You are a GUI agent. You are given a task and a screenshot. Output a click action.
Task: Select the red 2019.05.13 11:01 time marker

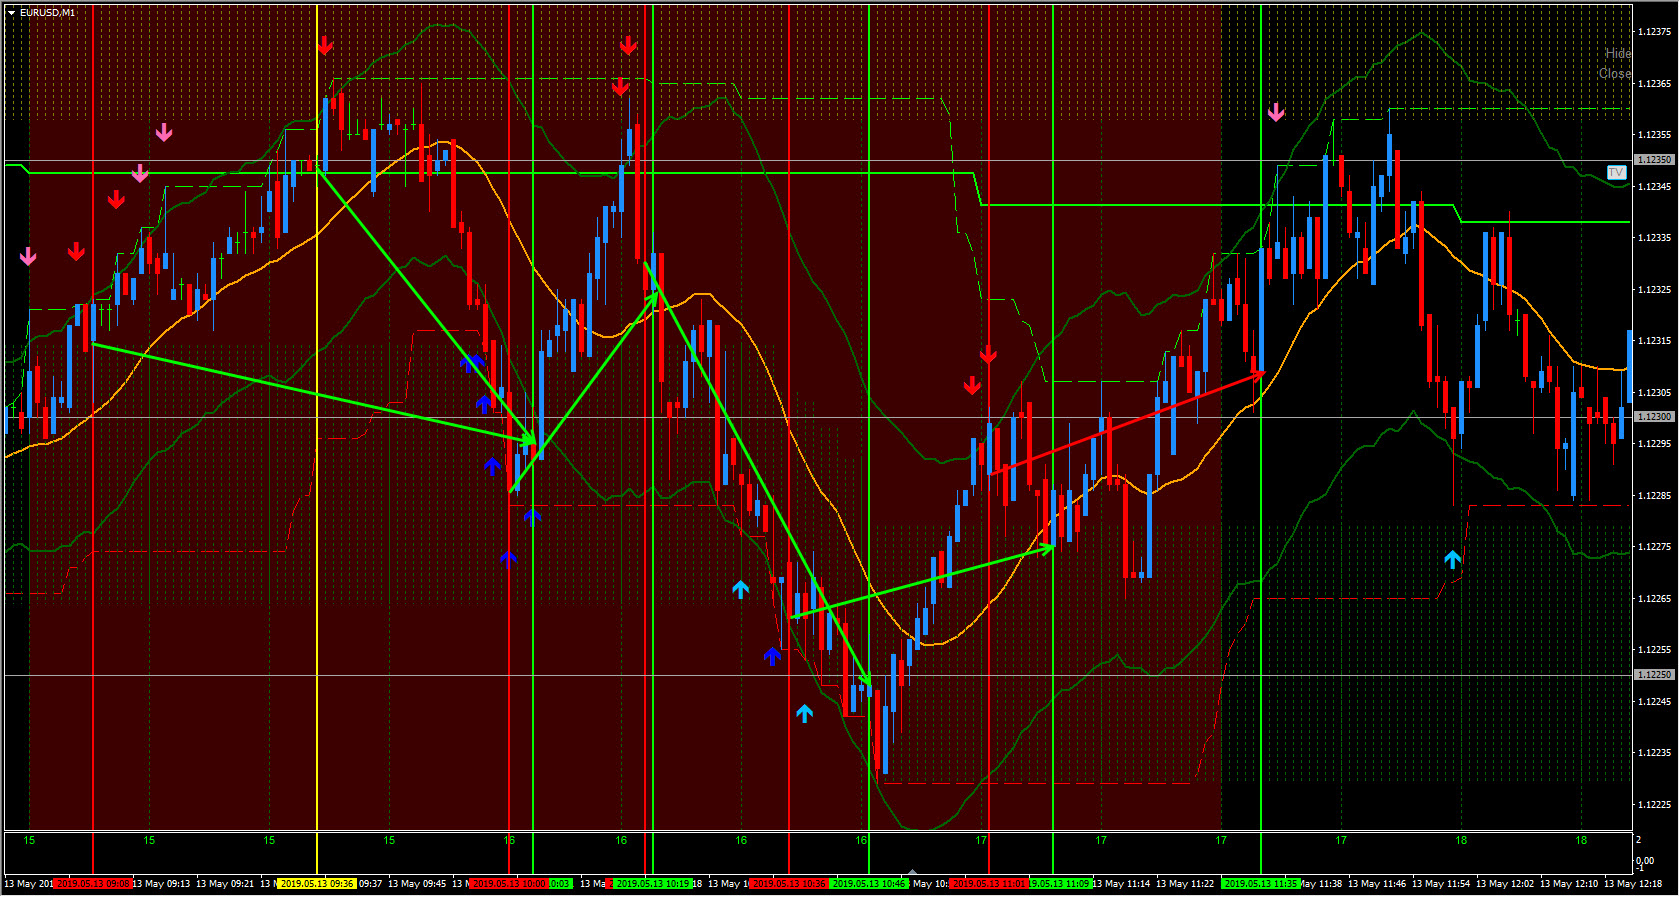[x=989, y=884]
